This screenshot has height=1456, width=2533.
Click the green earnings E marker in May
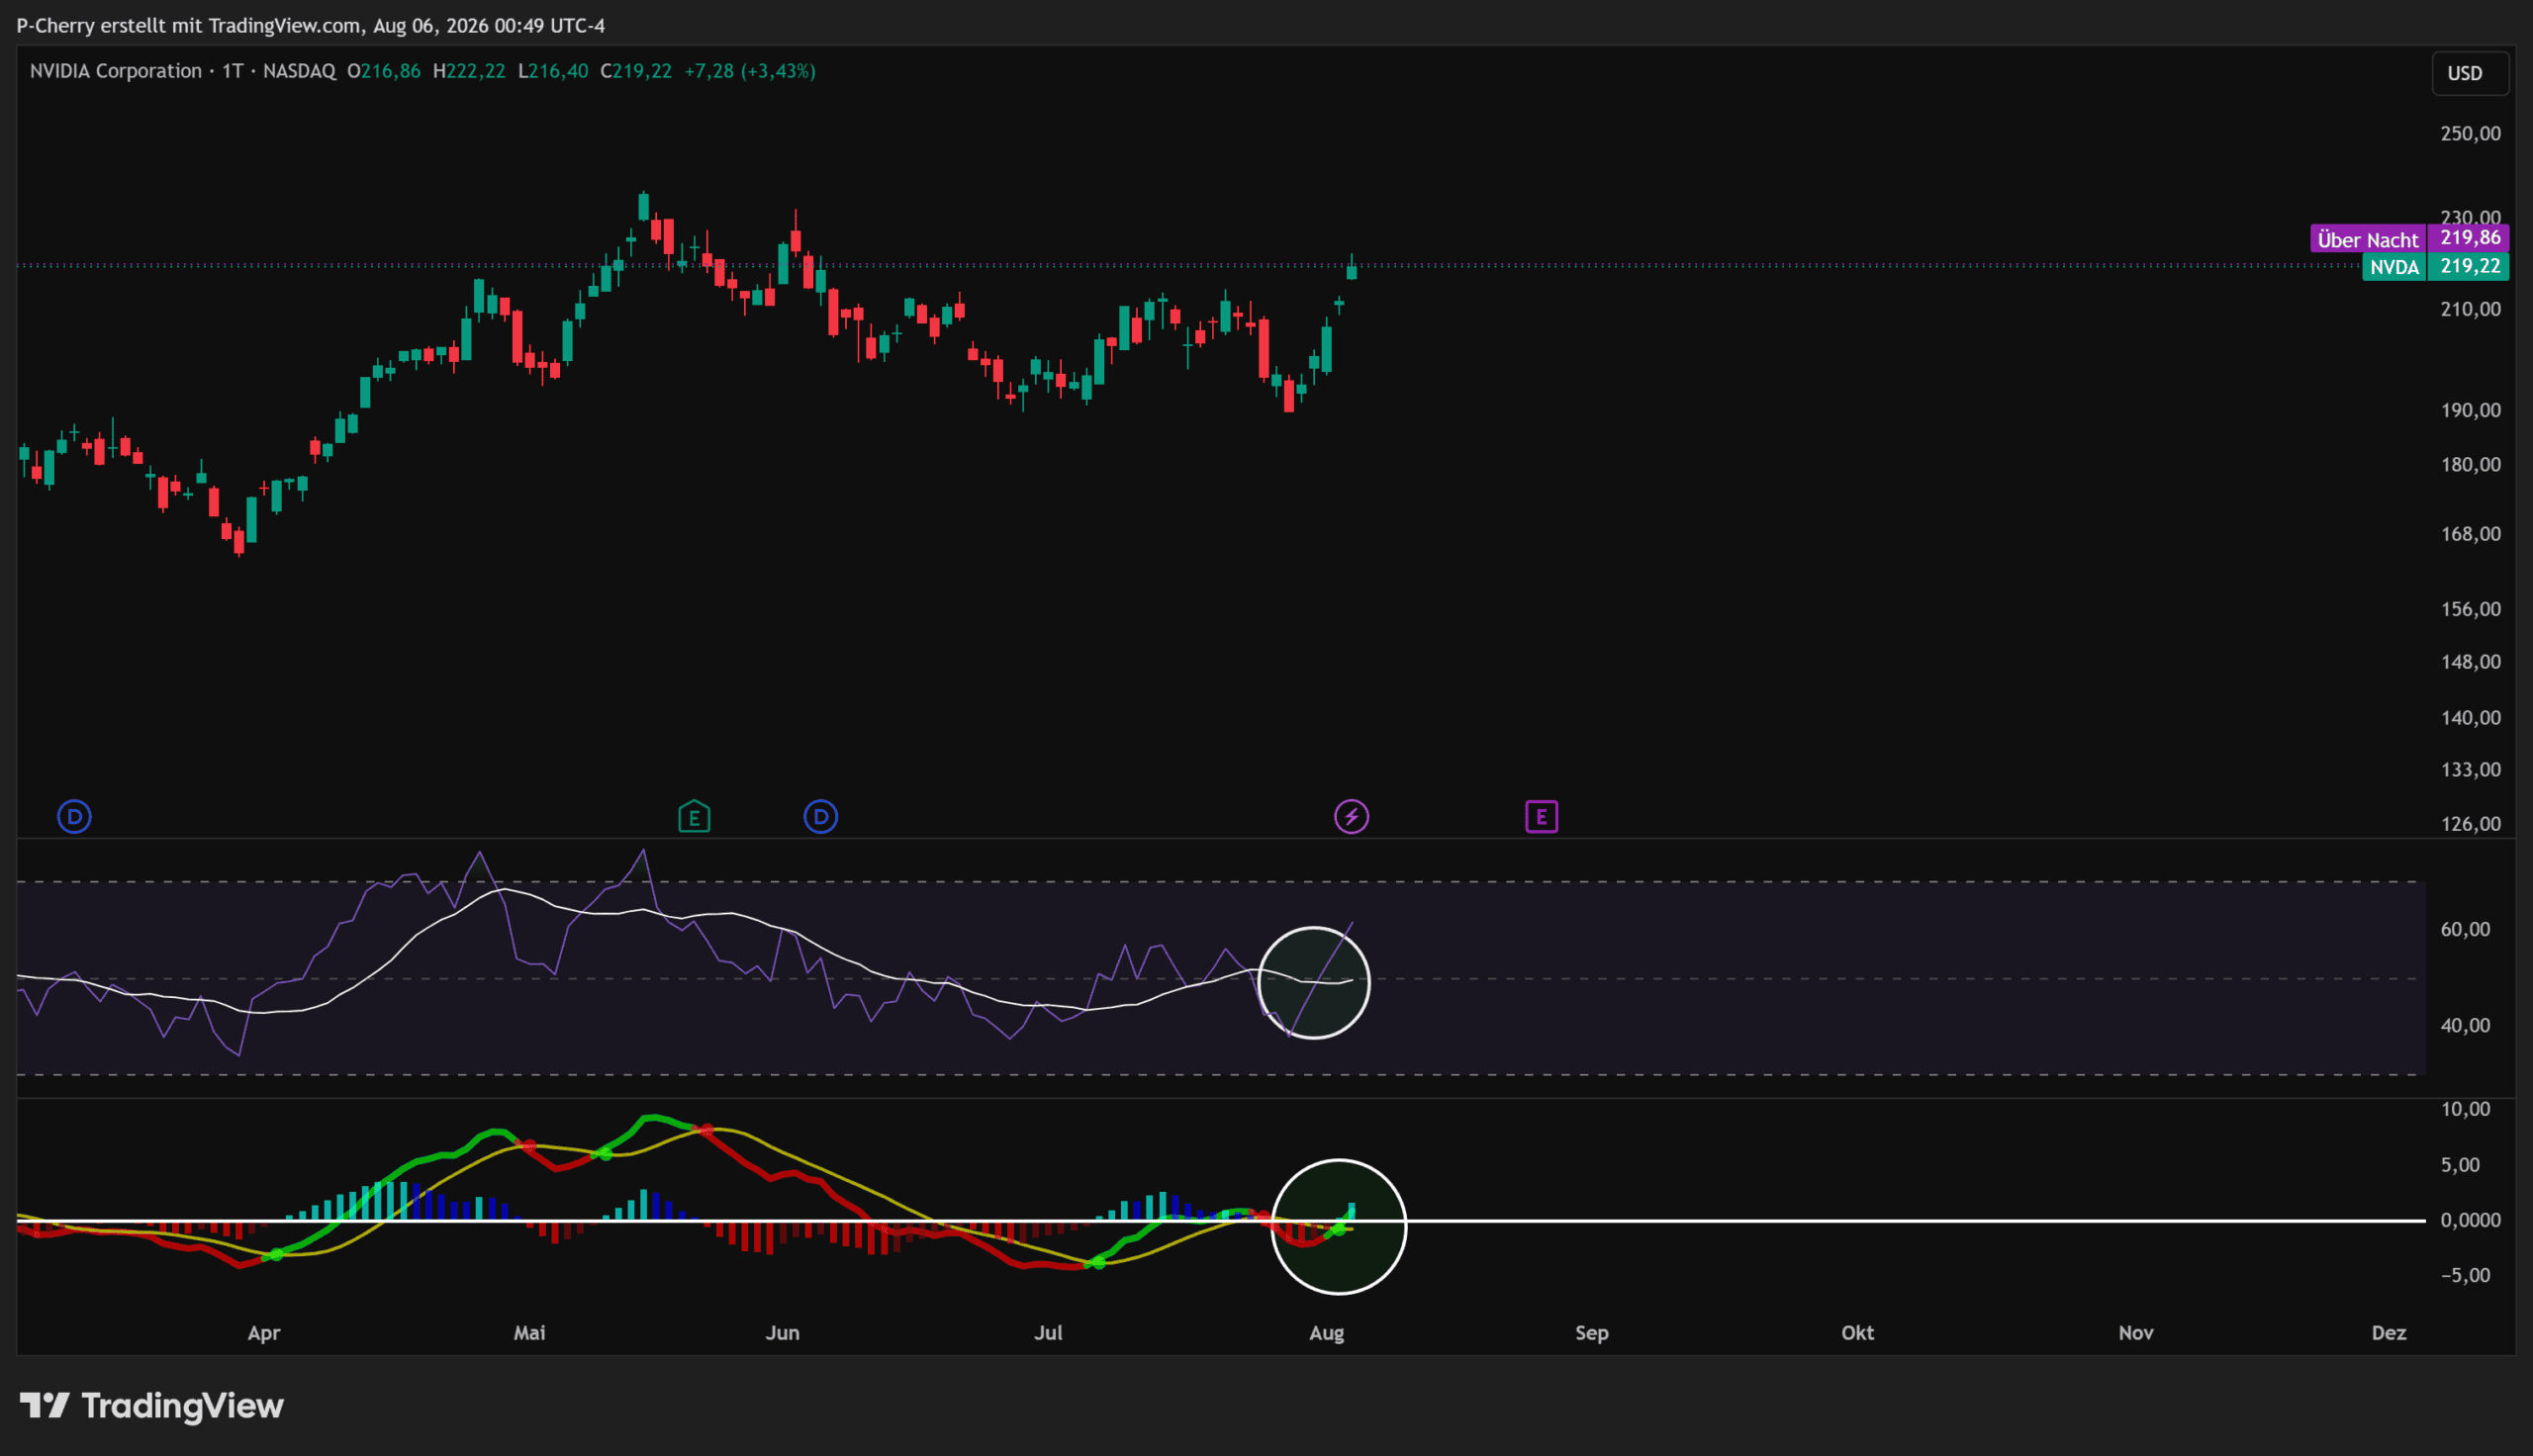(694, 817)
